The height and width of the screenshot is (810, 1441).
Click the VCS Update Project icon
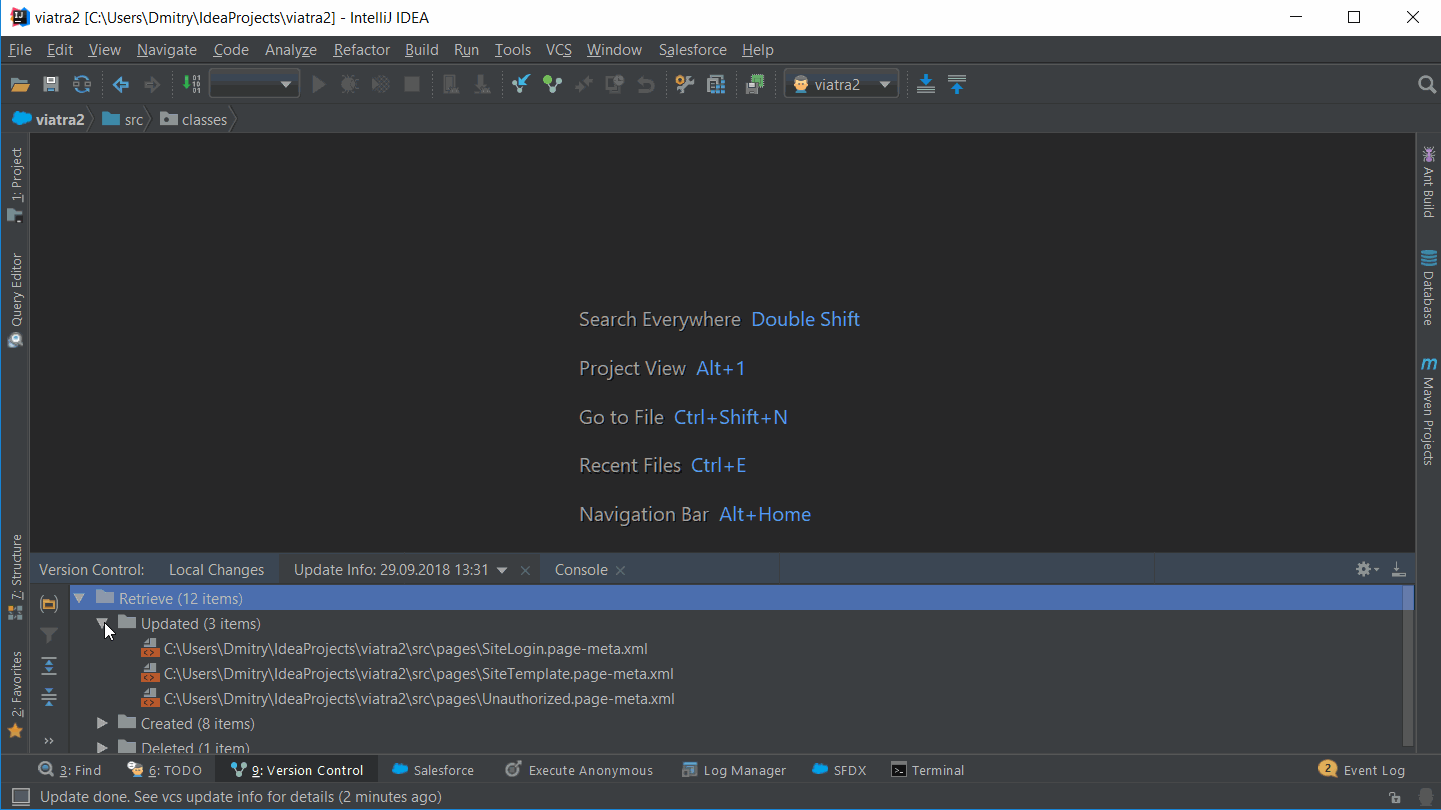(520, 85)
